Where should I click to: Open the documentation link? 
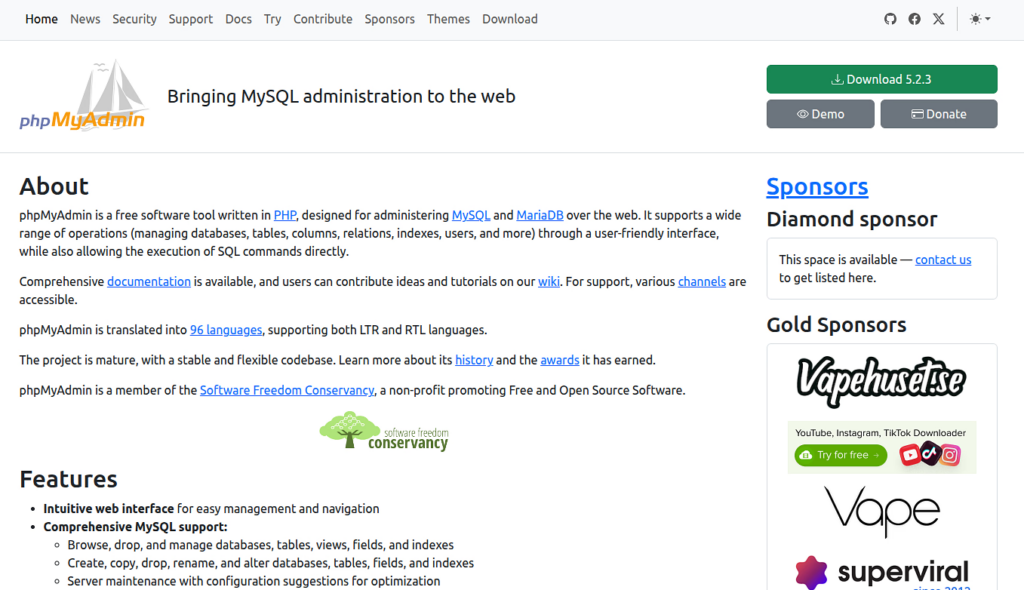tap(148, 281)
